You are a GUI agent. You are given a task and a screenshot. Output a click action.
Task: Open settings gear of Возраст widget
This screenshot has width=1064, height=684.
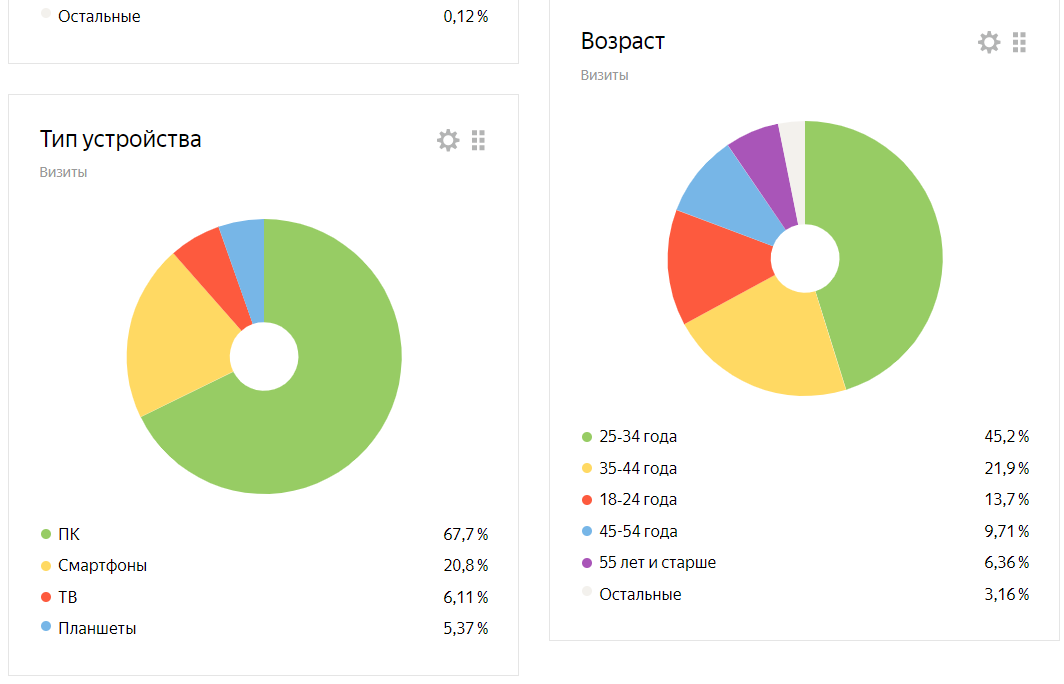click(x=989, y=43)
